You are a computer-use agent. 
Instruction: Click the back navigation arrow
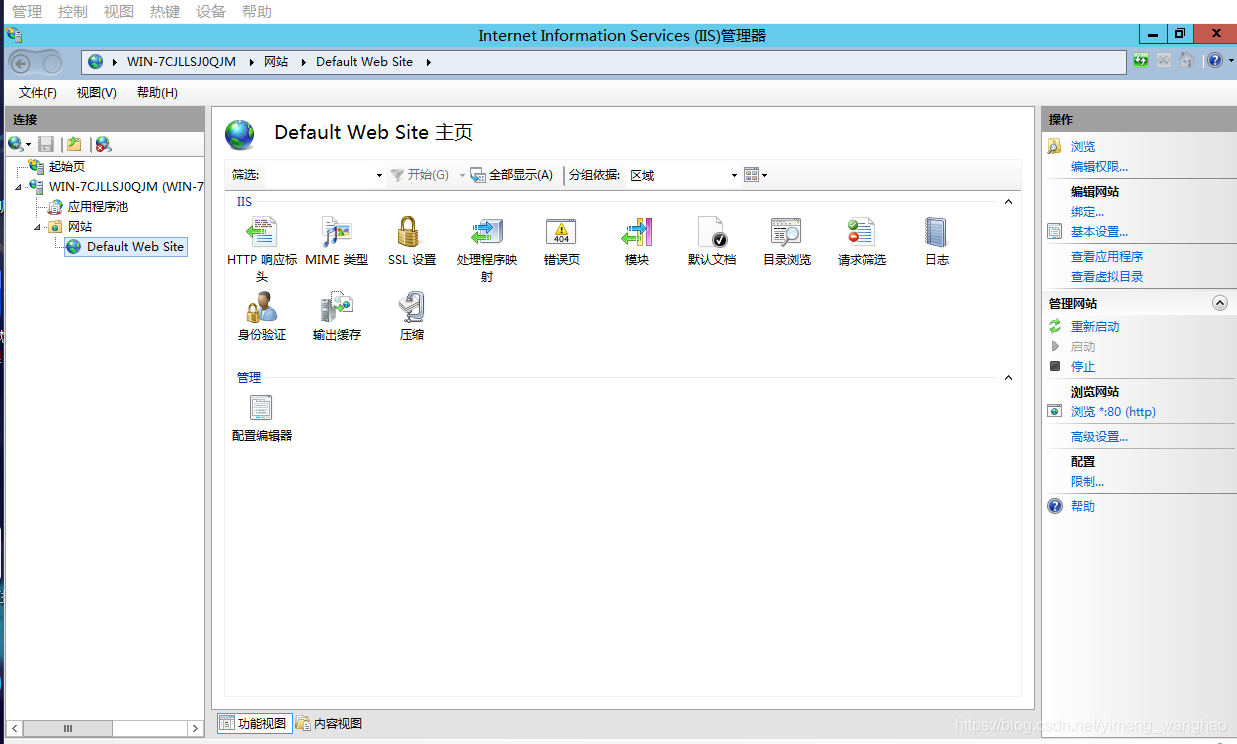21,63
